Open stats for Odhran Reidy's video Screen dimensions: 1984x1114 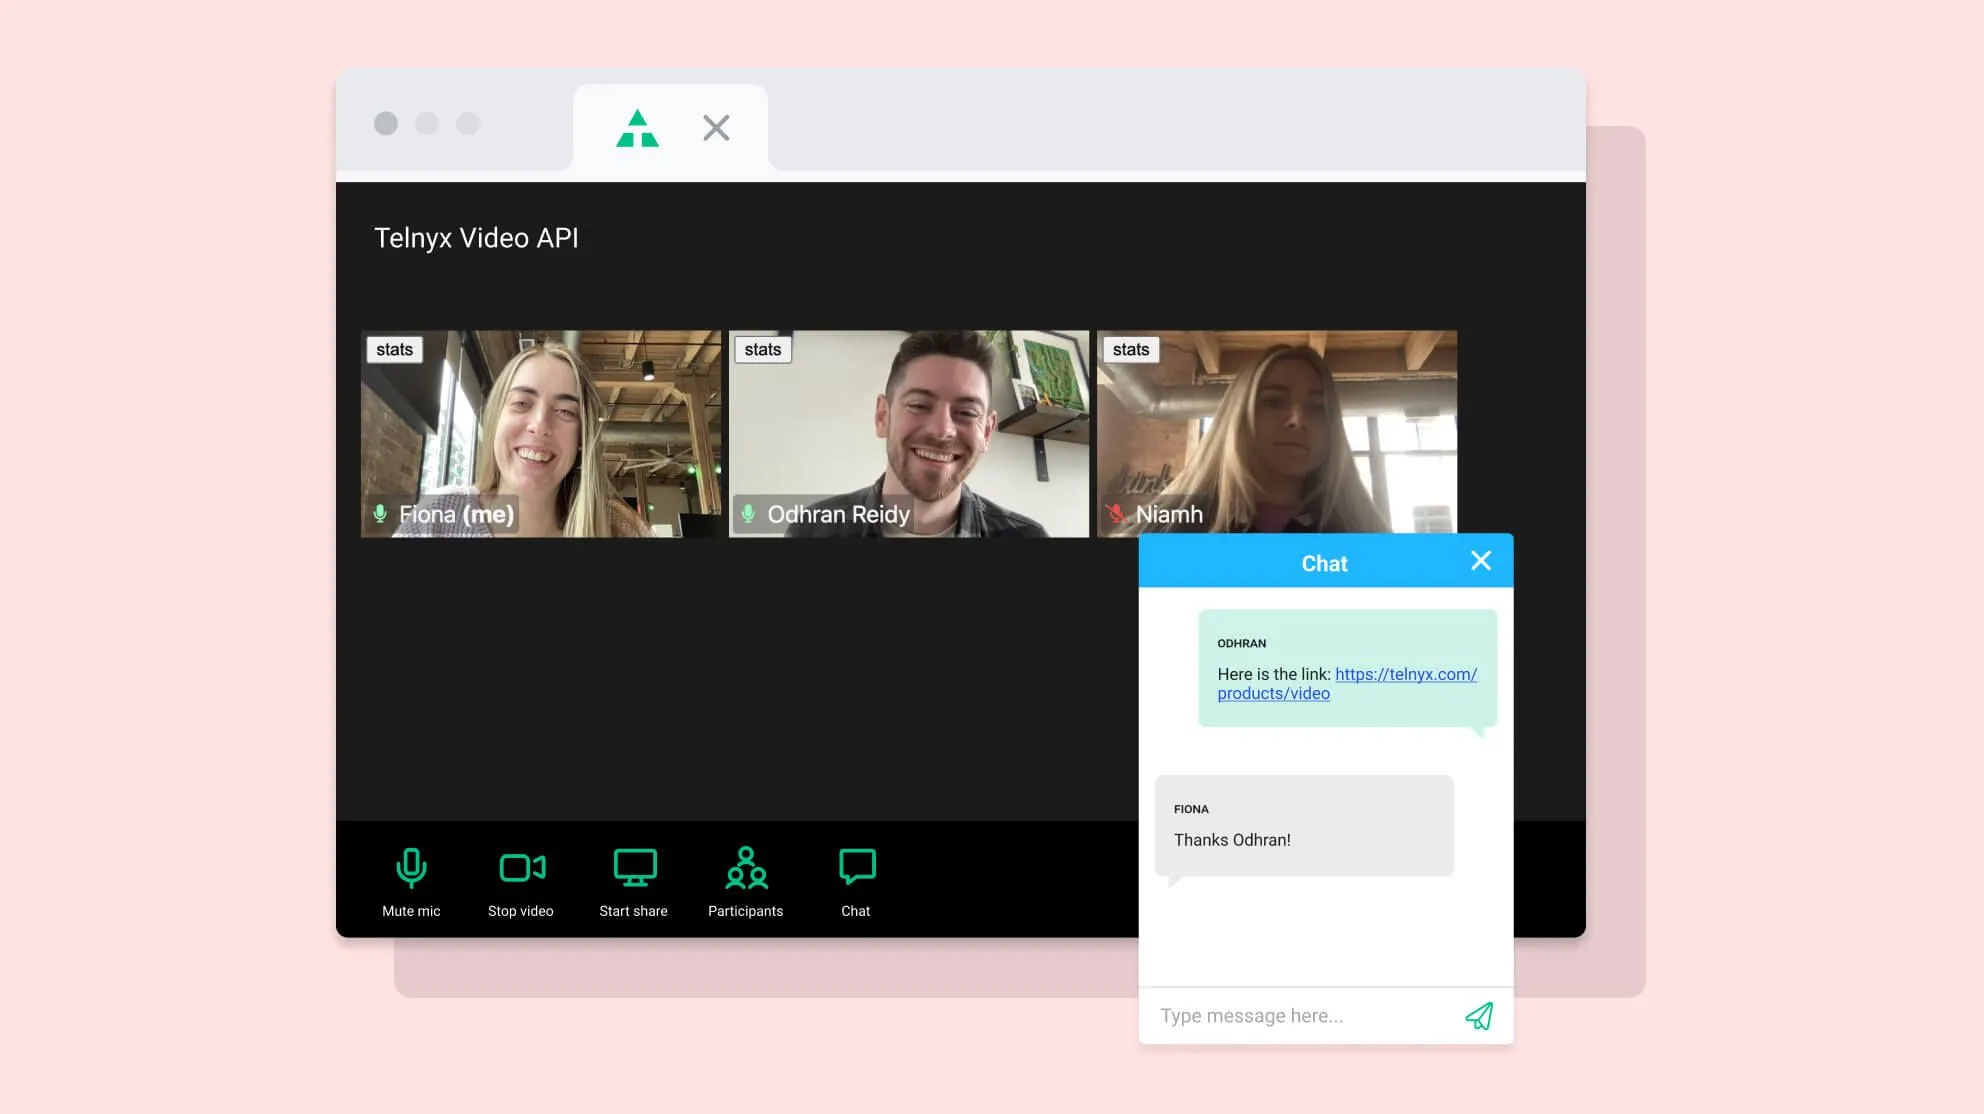[x=762, y=349]
